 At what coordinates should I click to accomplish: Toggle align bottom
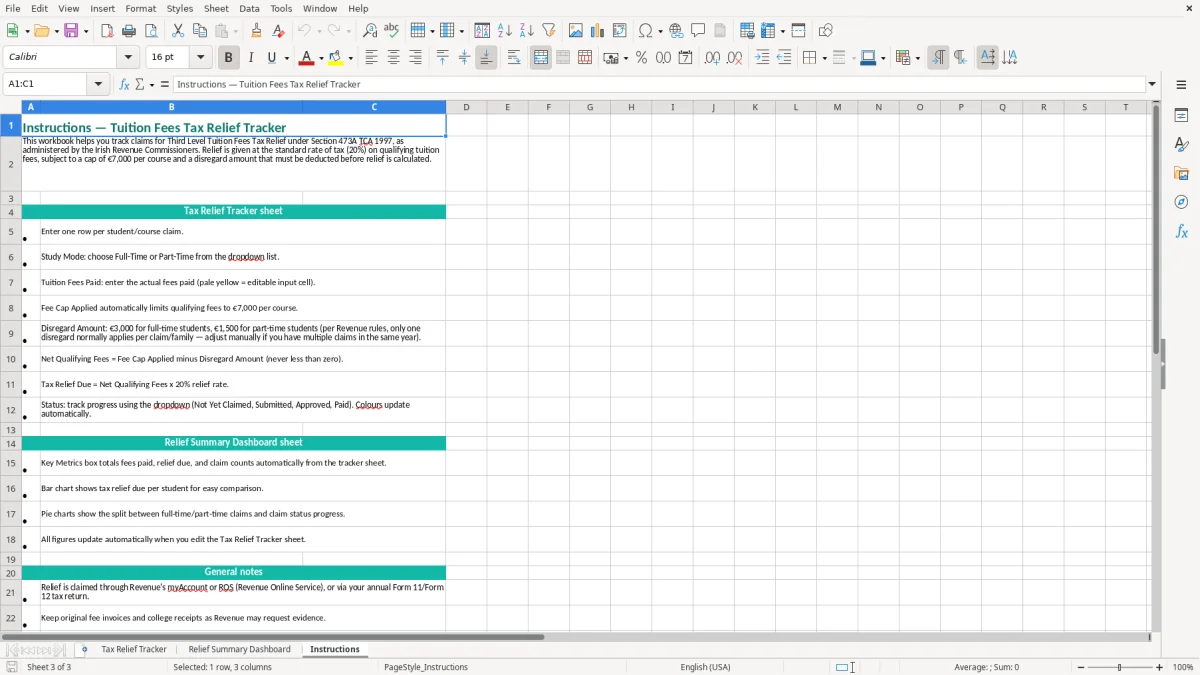[x=486, y=58]
